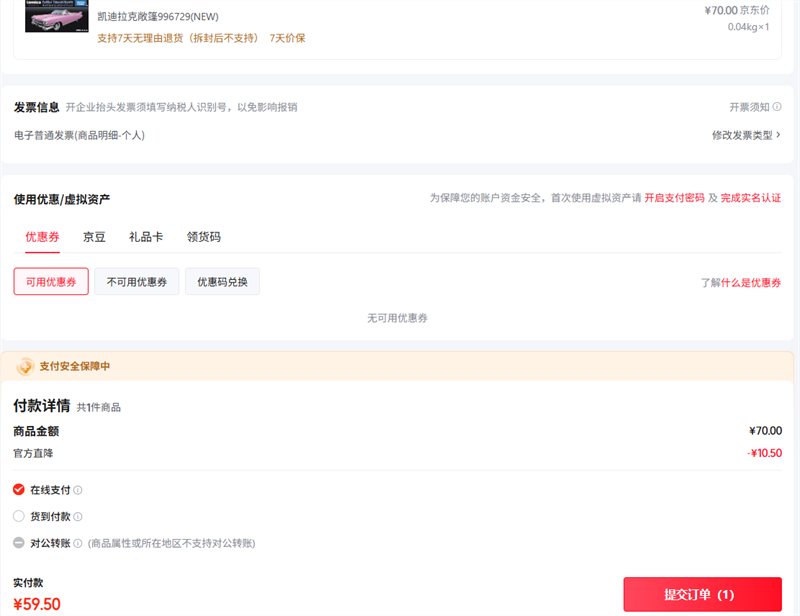The height and width of the screenshot is (616, 800).
Task: Open the 开启支付密码 link
Action: pyautogui.click(x=674, y=198)
